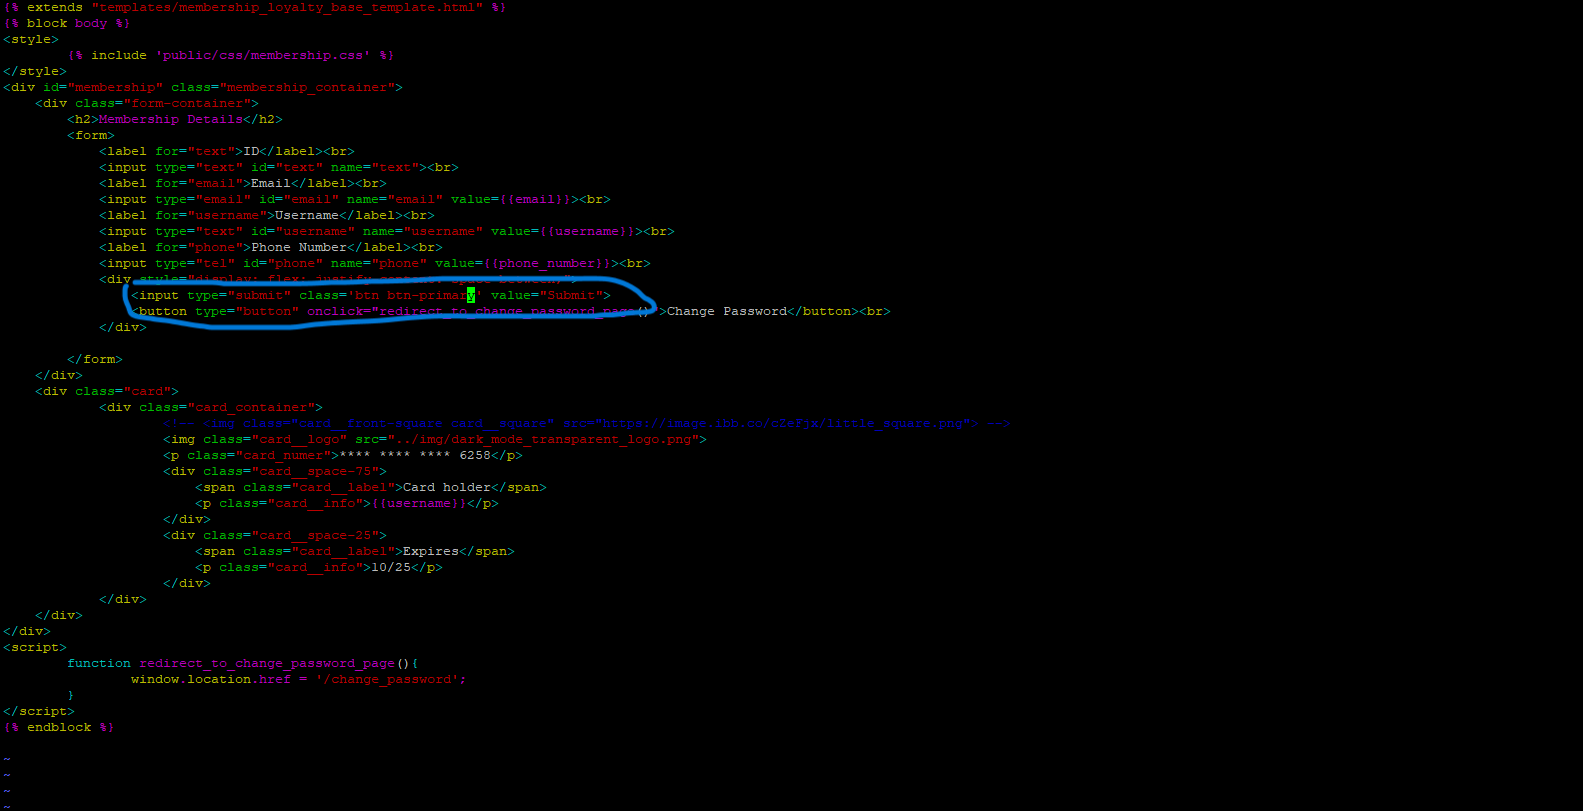
Task: Click the function redirect_to_change_password_page definition line
Action: [243, 663]
